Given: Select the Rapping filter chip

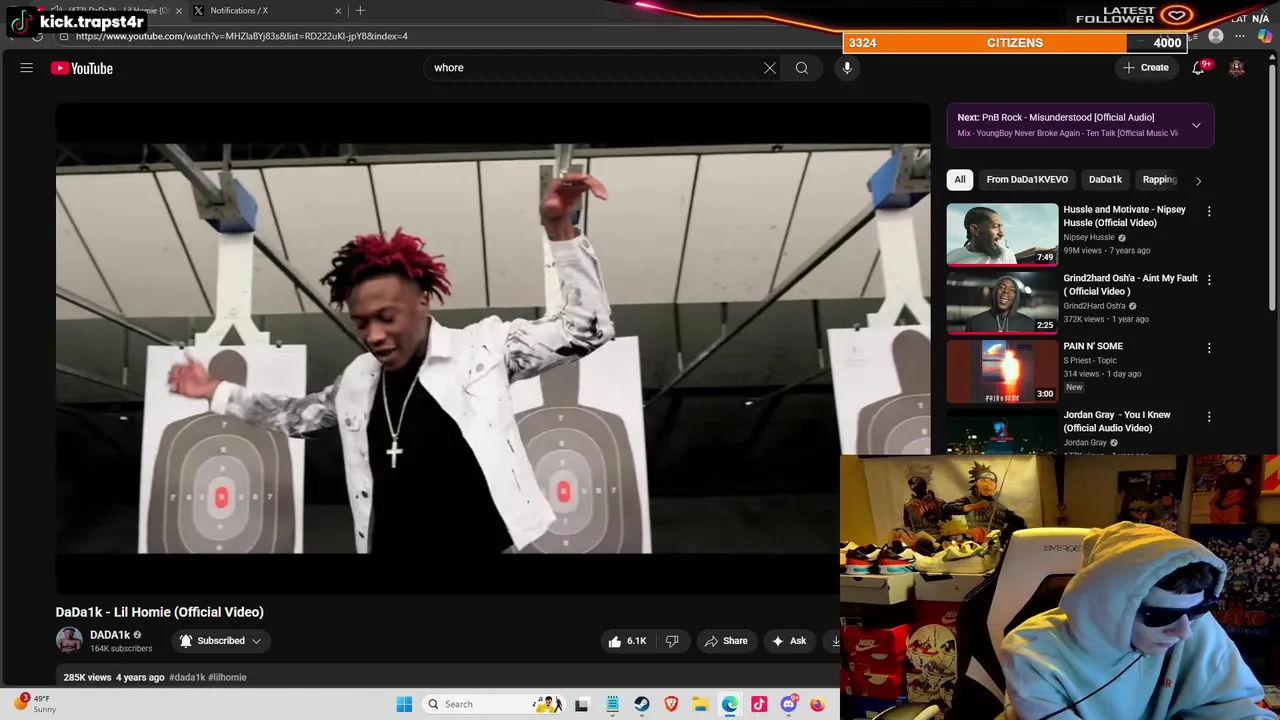Looking at the screenshot, I should 1160,180.
